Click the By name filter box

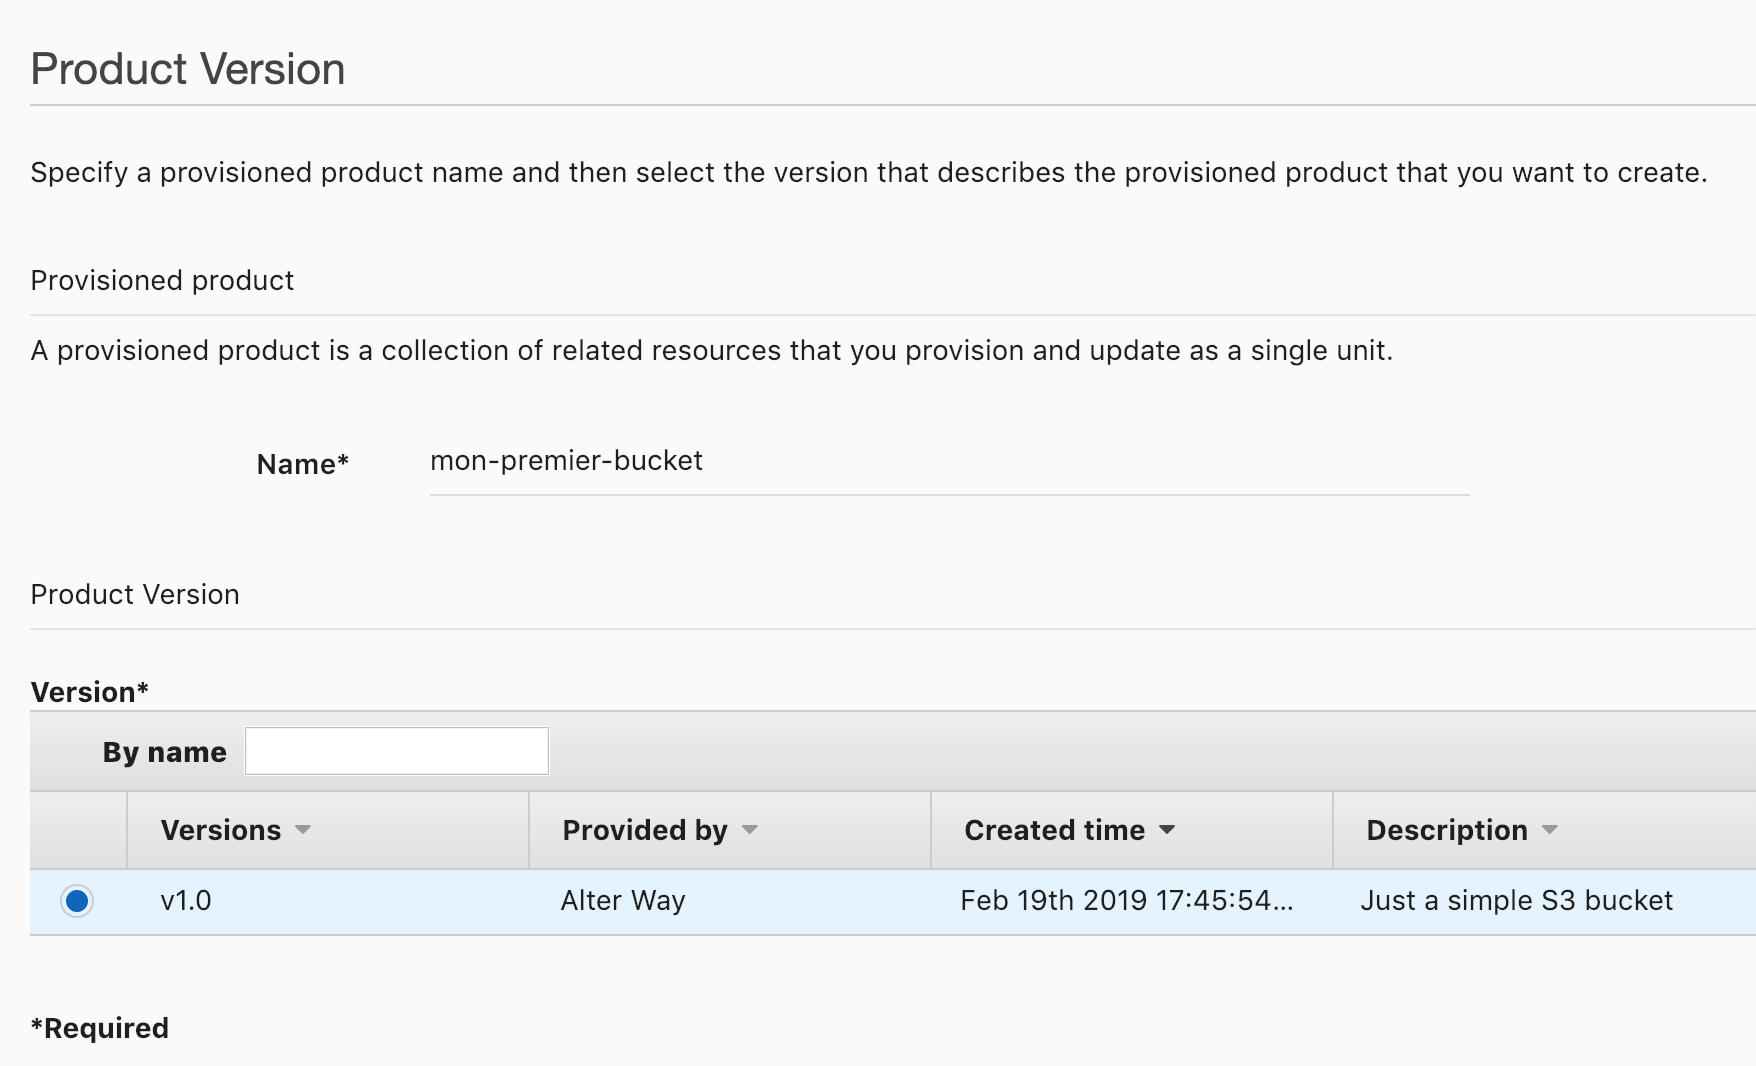[396, 751]
